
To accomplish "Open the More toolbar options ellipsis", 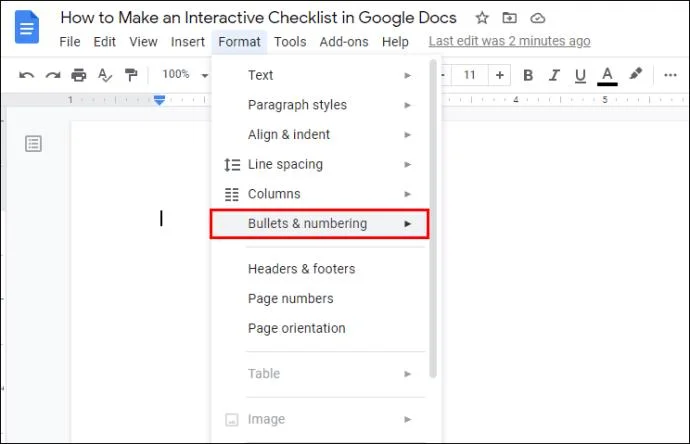I will tap(670, 75).
